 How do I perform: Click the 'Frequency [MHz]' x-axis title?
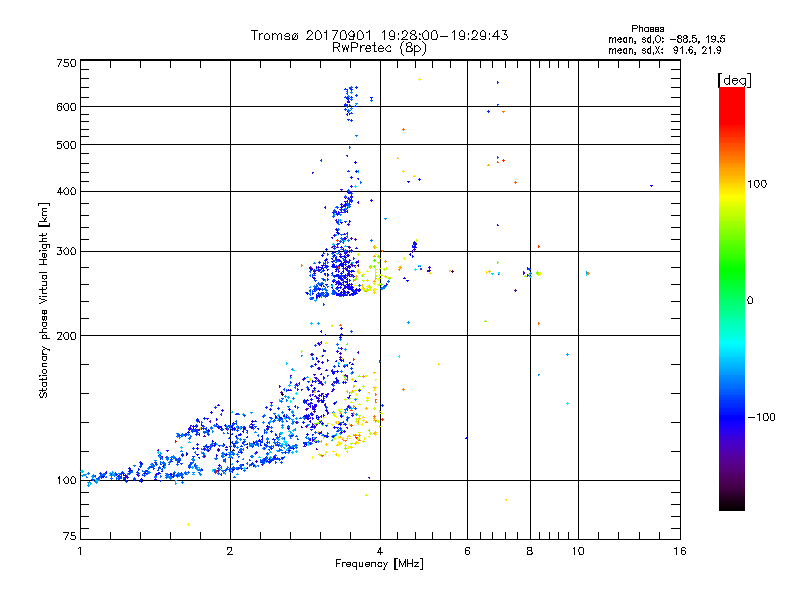pyautogui.click(x=379, y=564)
